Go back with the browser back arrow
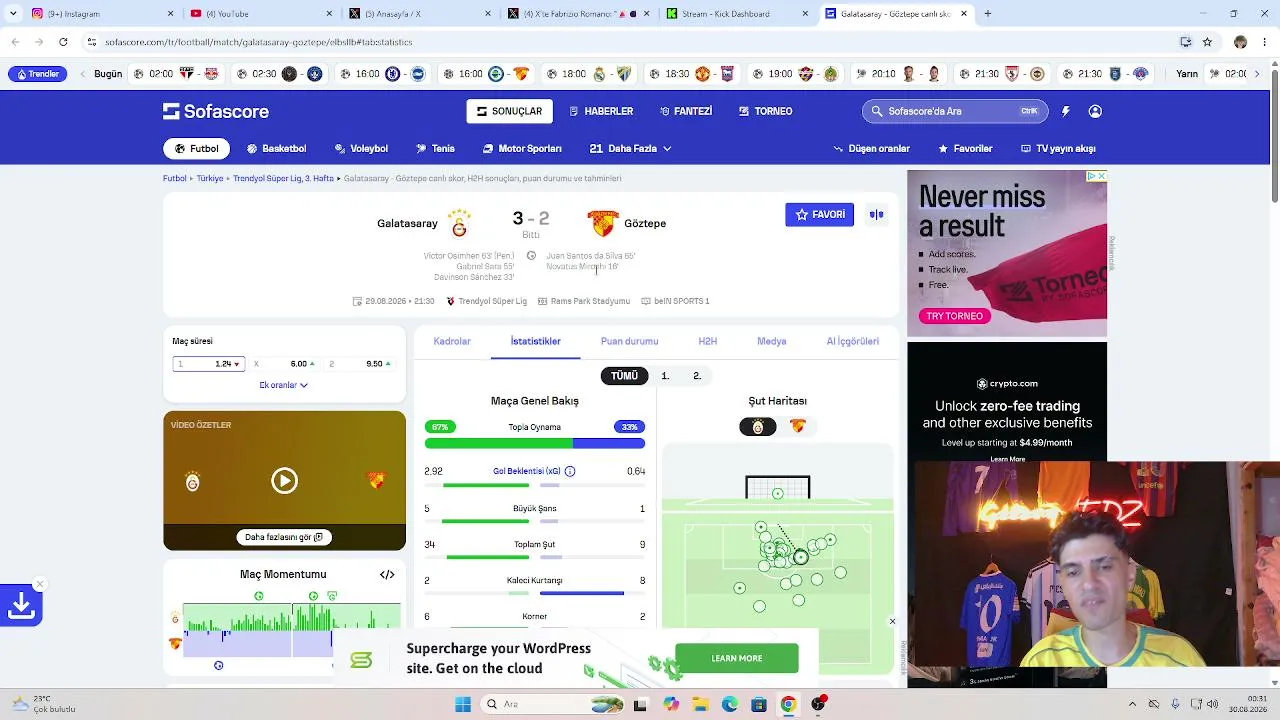 point(15,42)
